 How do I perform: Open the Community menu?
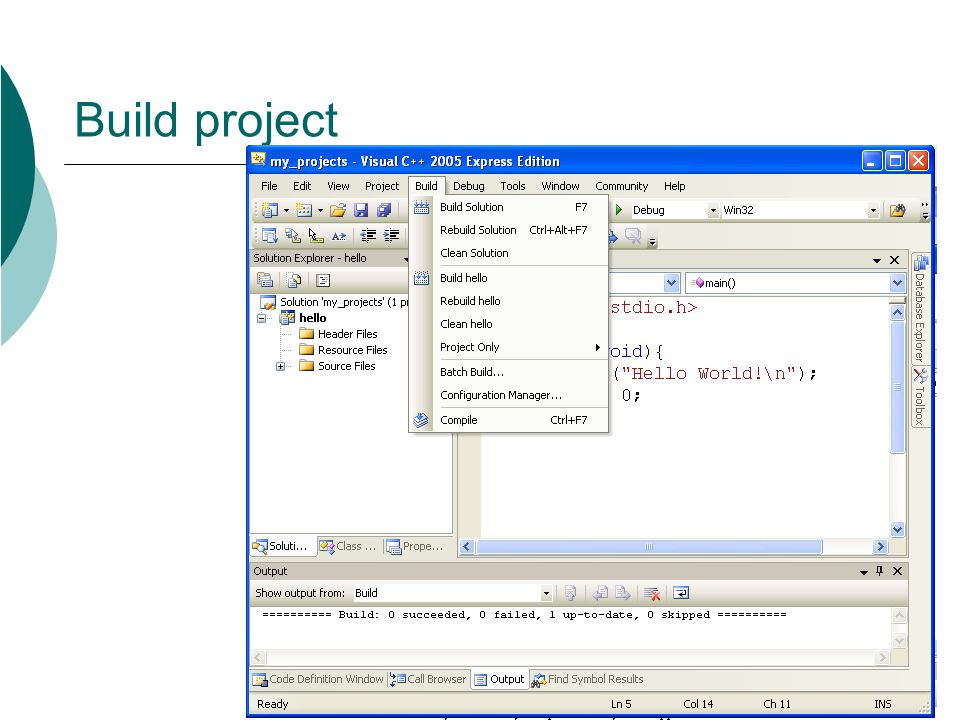coord(621,186)
